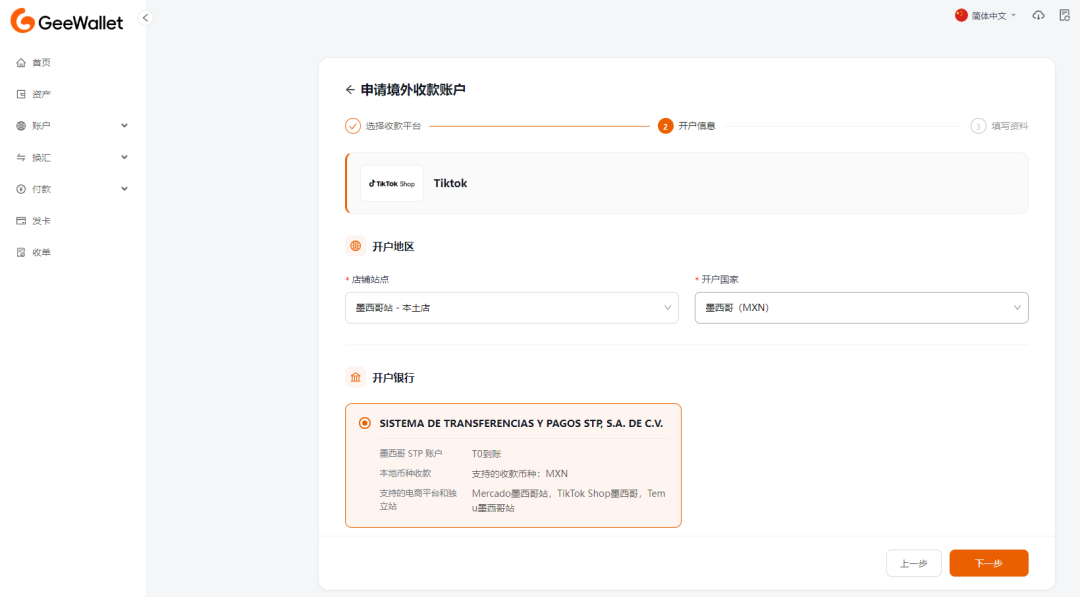This screenshot has width=1080, height=597.
Task: Select the STP bank radio button
Action: (365, 423)
